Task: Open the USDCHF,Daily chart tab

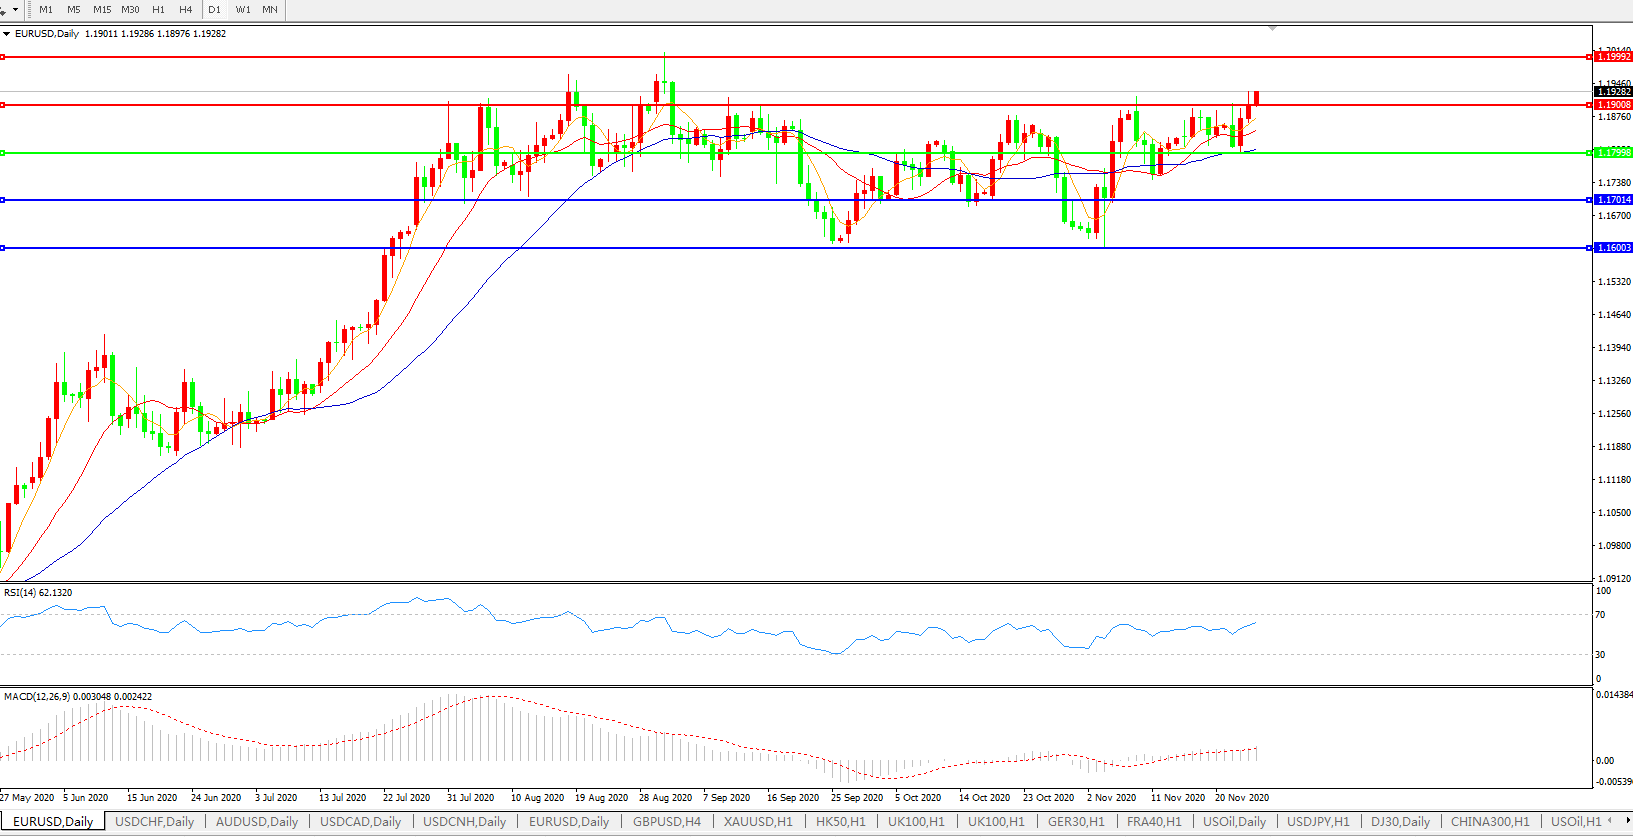Action: pyautogui.click(x=154, y=822)
